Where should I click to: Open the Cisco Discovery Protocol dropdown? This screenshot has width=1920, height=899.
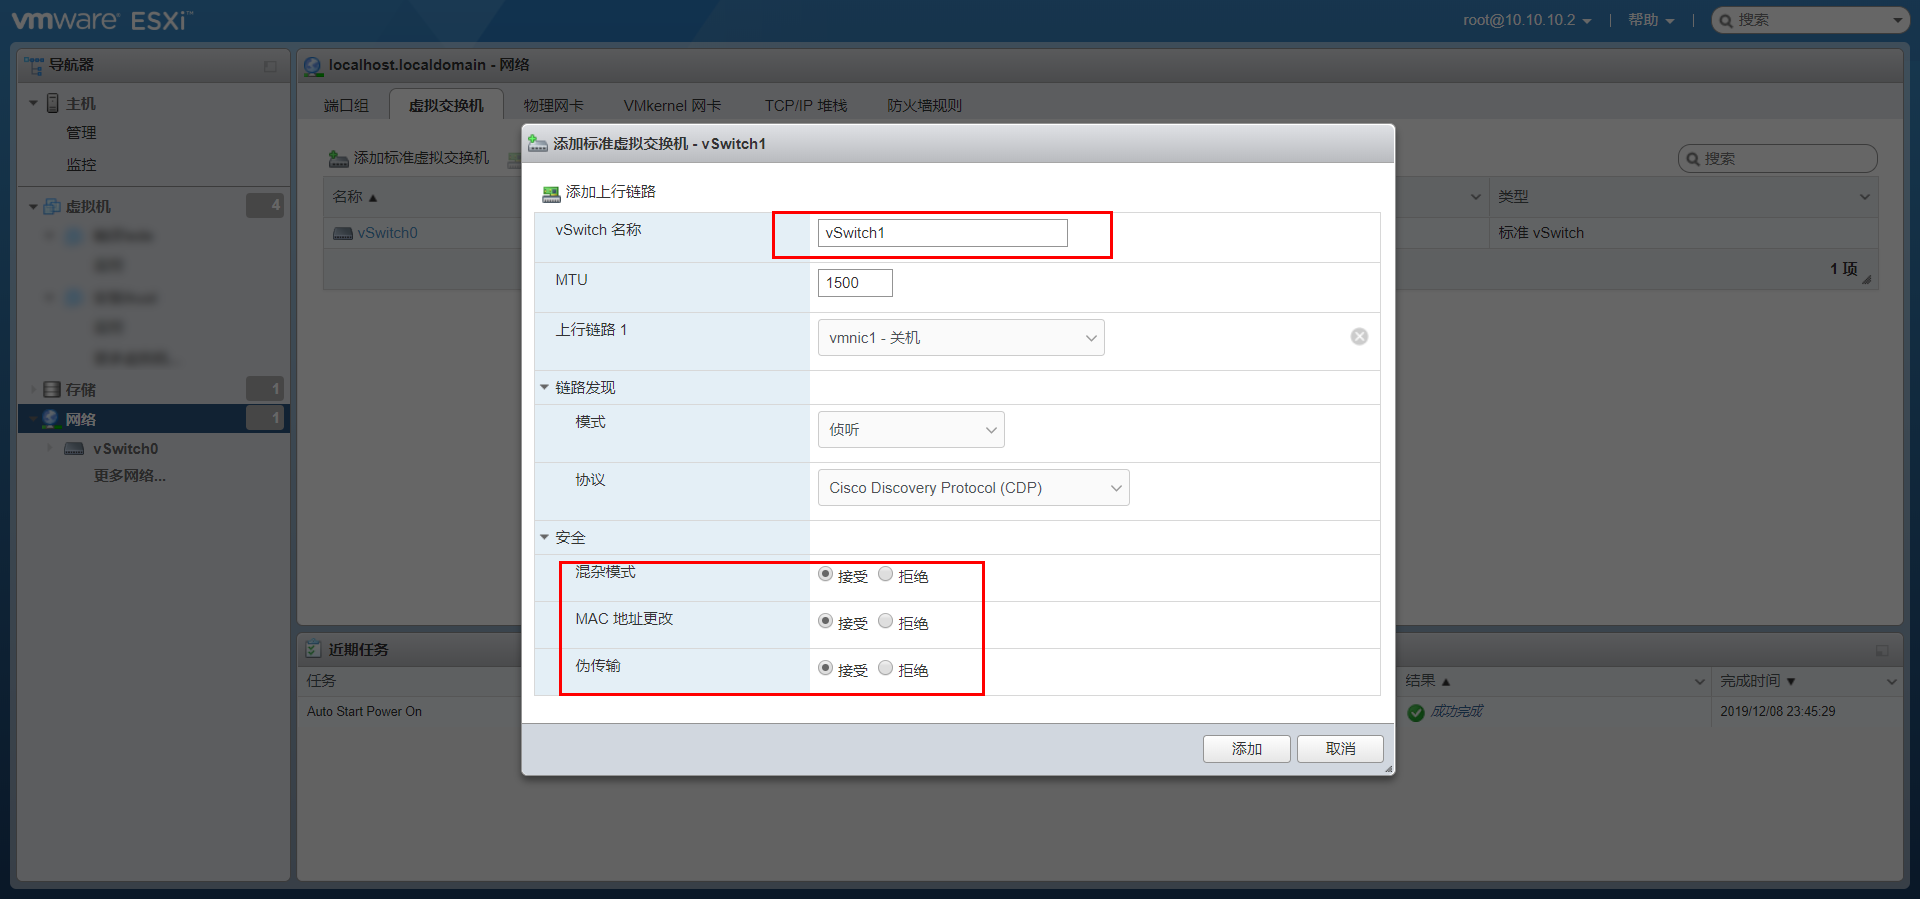pos(973,488)
